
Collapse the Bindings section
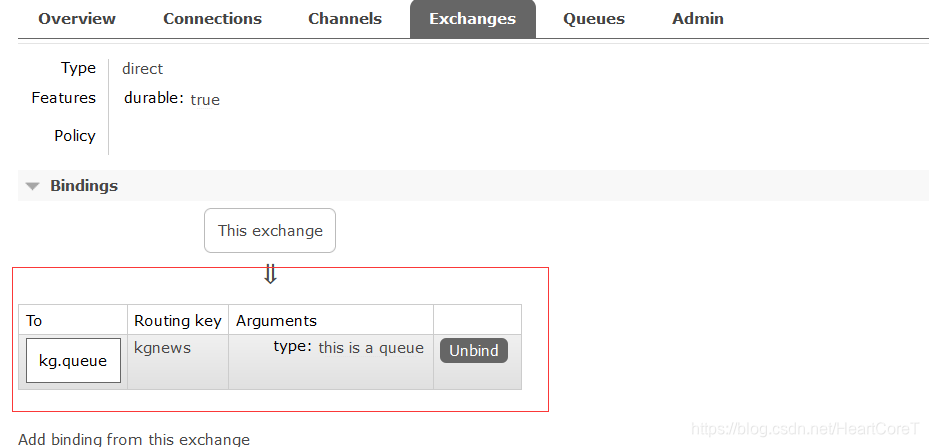pyautogui.click(x=84, y=186)
